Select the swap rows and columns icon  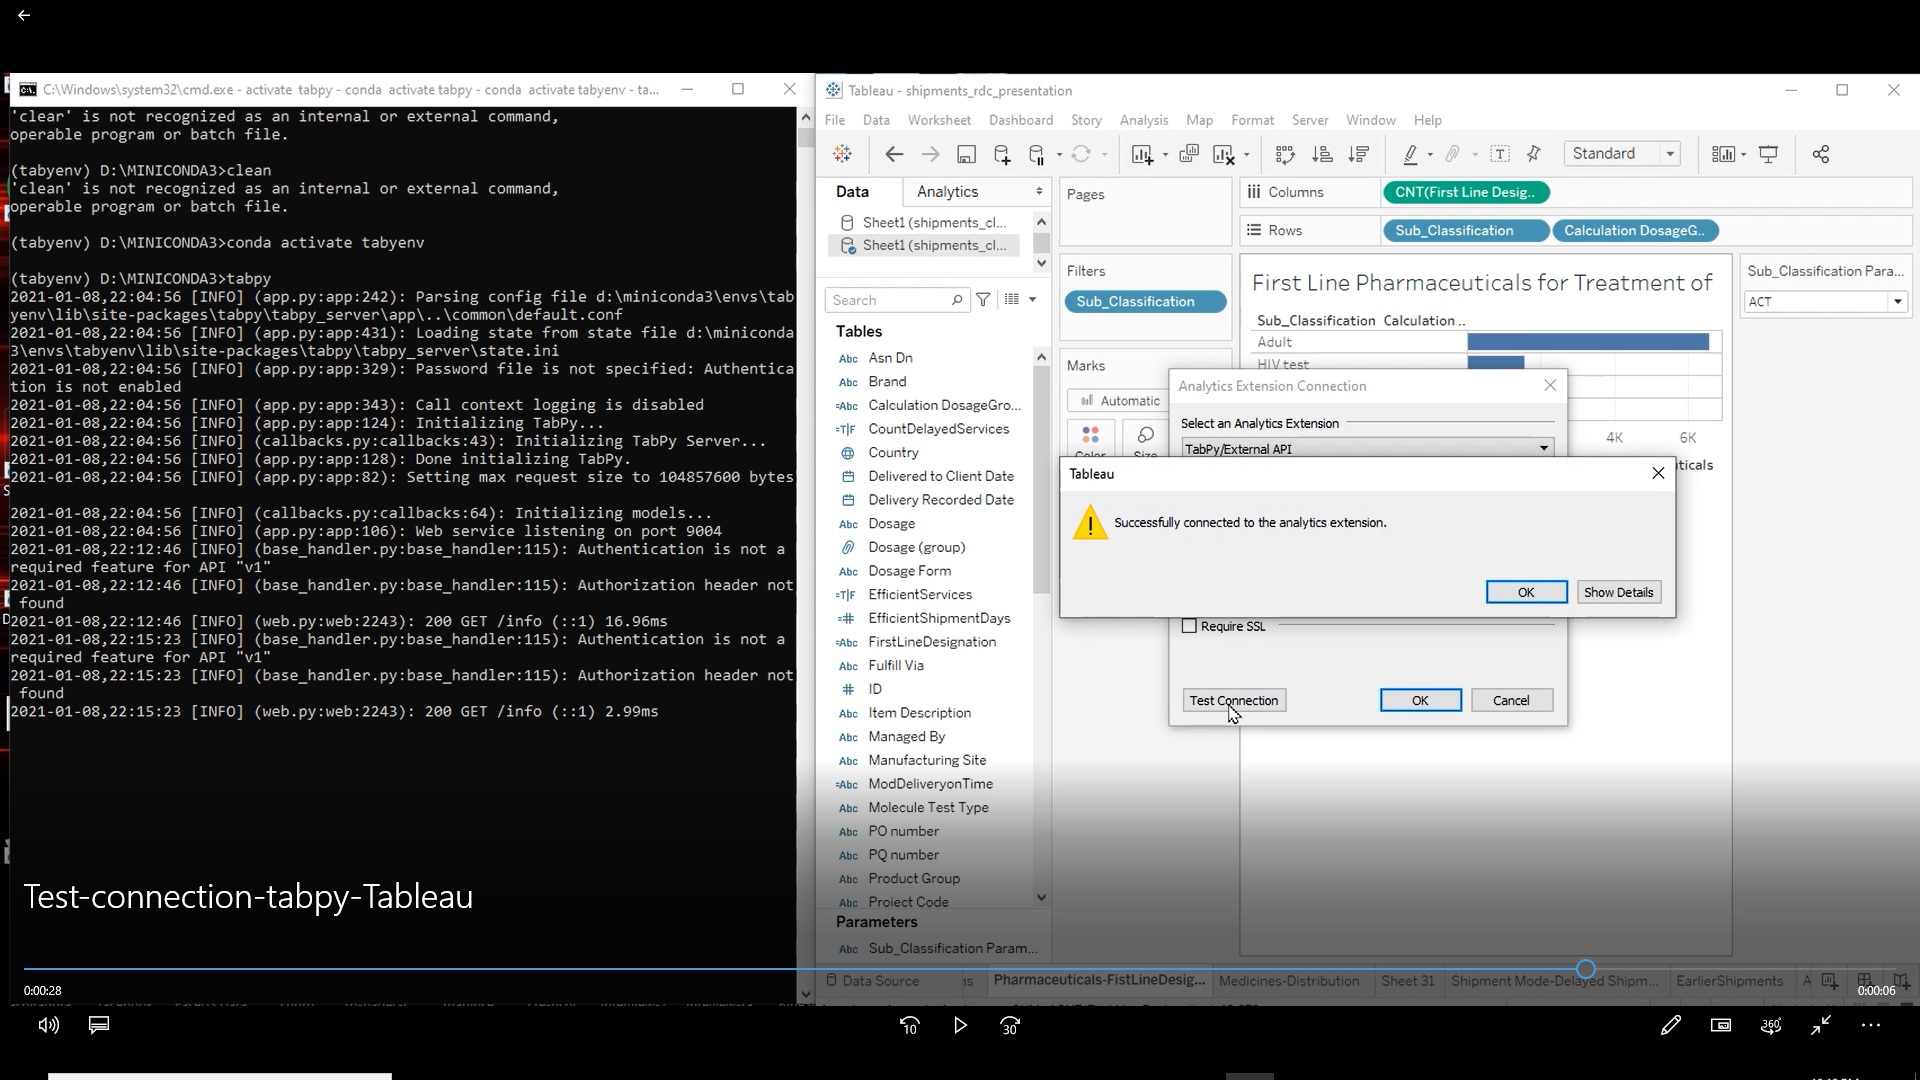point(1286,154)
